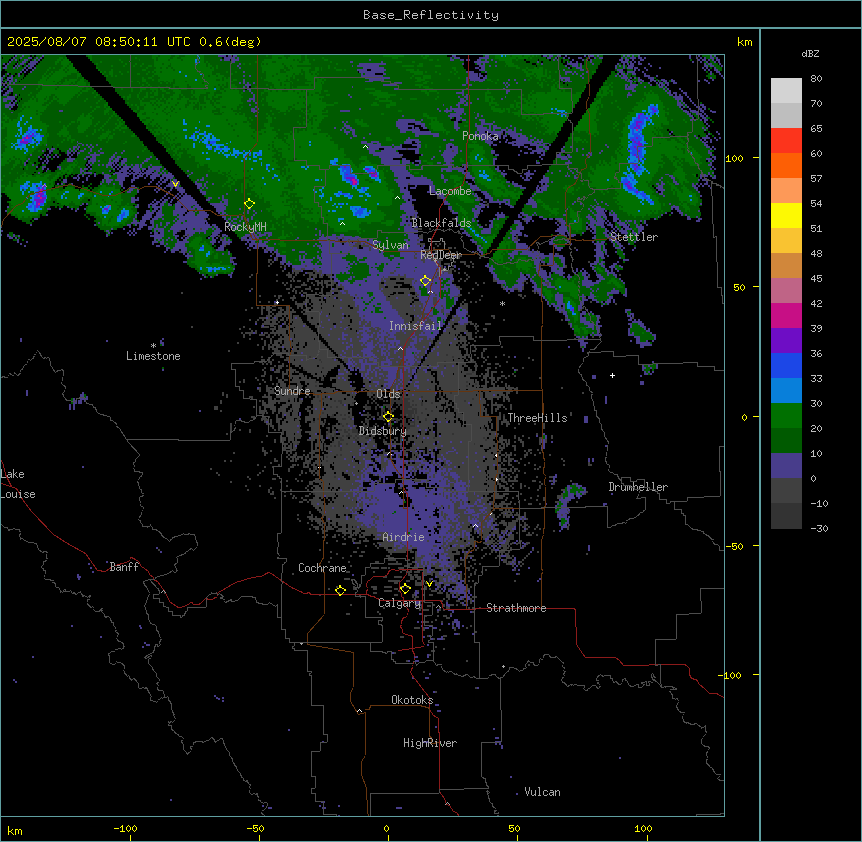Click the yellow diamond marker between Olds and Didsbury

coord(388,417)
